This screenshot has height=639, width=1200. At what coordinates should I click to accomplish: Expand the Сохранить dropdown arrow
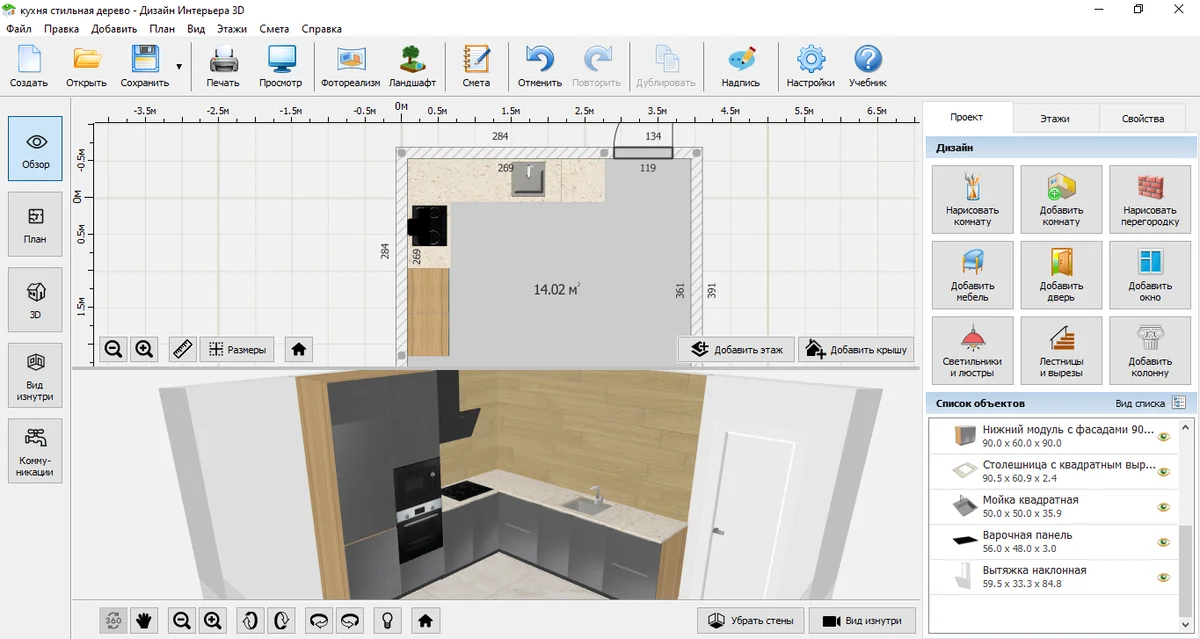[179, 67]
